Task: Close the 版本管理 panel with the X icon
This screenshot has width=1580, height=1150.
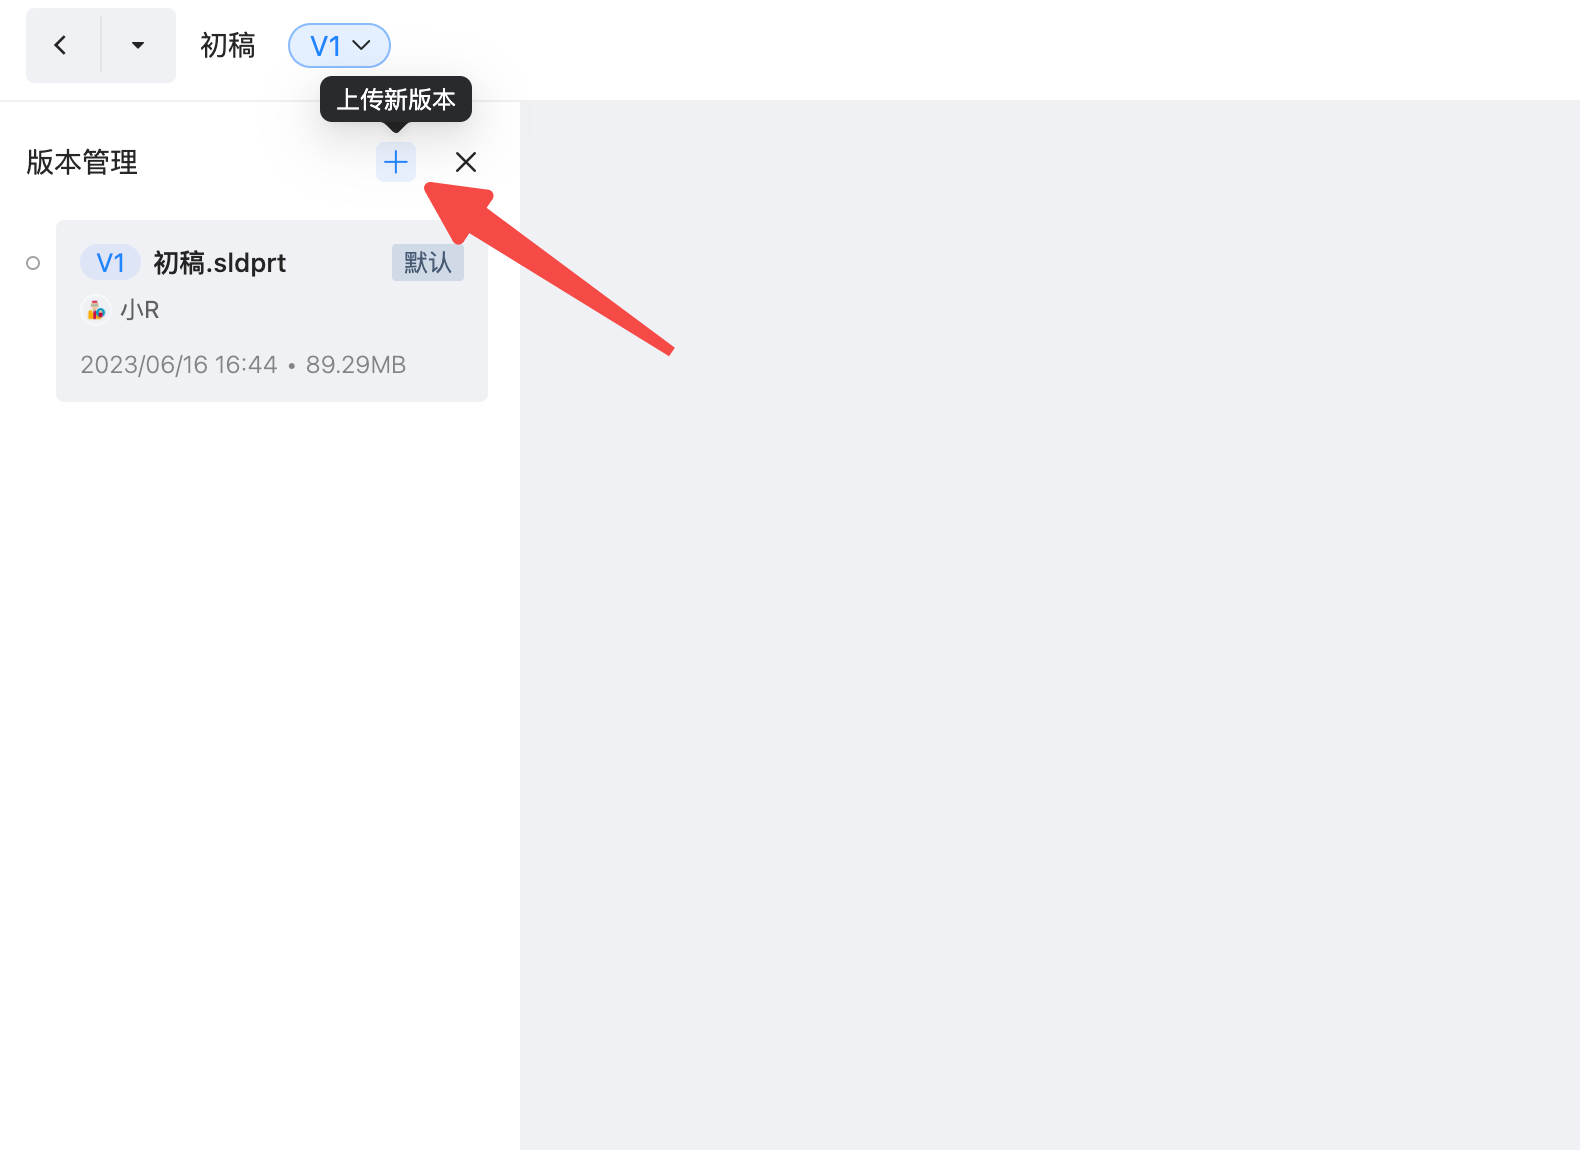Action: 466,162
